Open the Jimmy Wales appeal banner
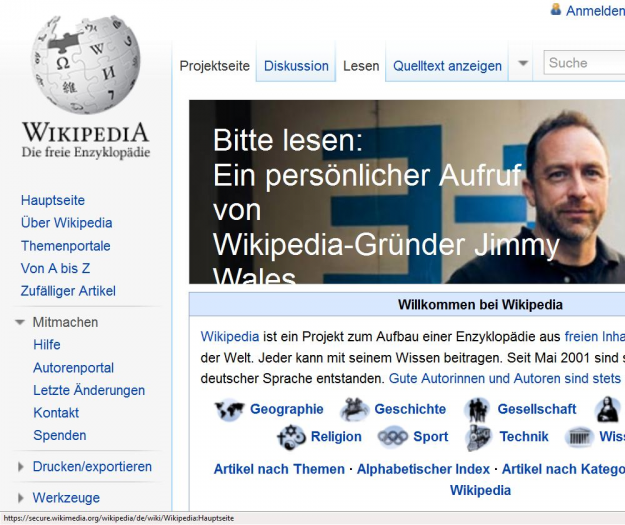Image resolution: width=625 pixels, height=525 pixels. pyautogui.click(x=407, y=192)
